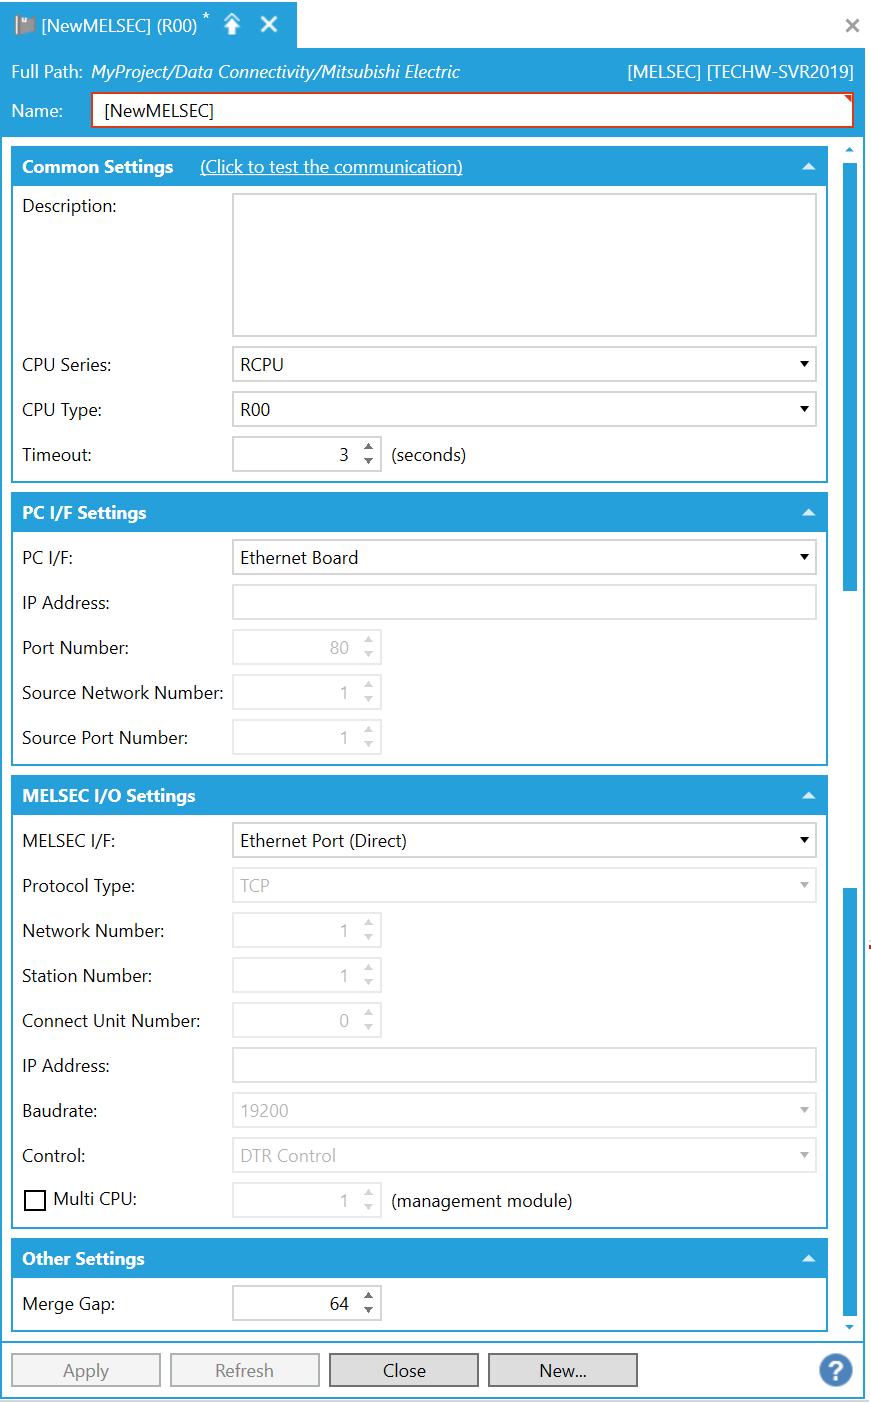Screen dimensions: 871x1403
Task: Open the Baudrate dropdown
Action: (524, 1110)
